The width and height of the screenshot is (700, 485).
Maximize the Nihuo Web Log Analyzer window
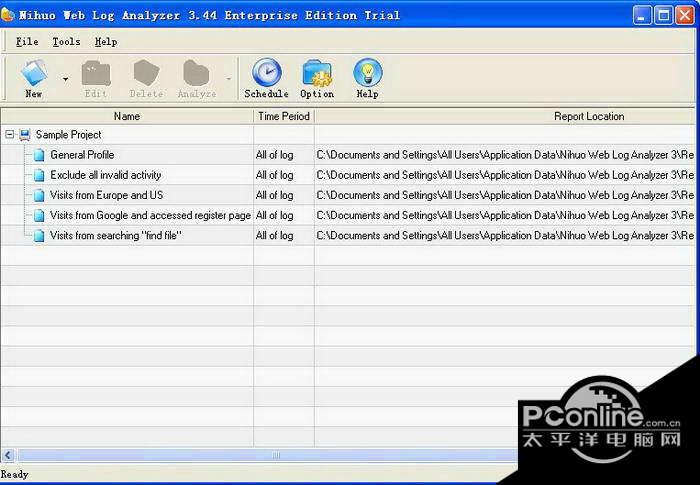click(x=663, y=16)
